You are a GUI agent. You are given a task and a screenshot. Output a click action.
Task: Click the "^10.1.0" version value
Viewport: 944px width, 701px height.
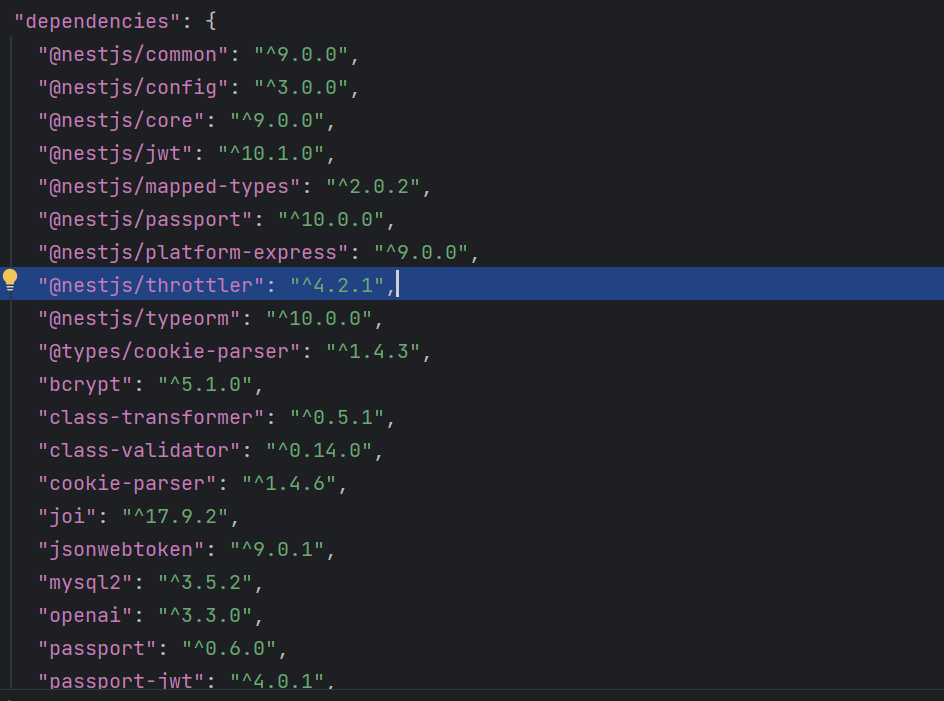271,154
